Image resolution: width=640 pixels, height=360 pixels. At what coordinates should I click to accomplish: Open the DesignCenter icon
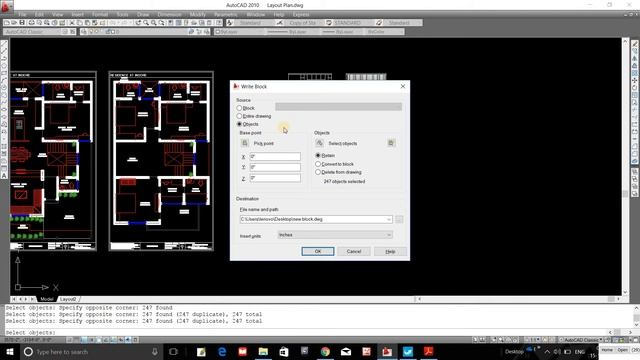(x=178, y=23)
